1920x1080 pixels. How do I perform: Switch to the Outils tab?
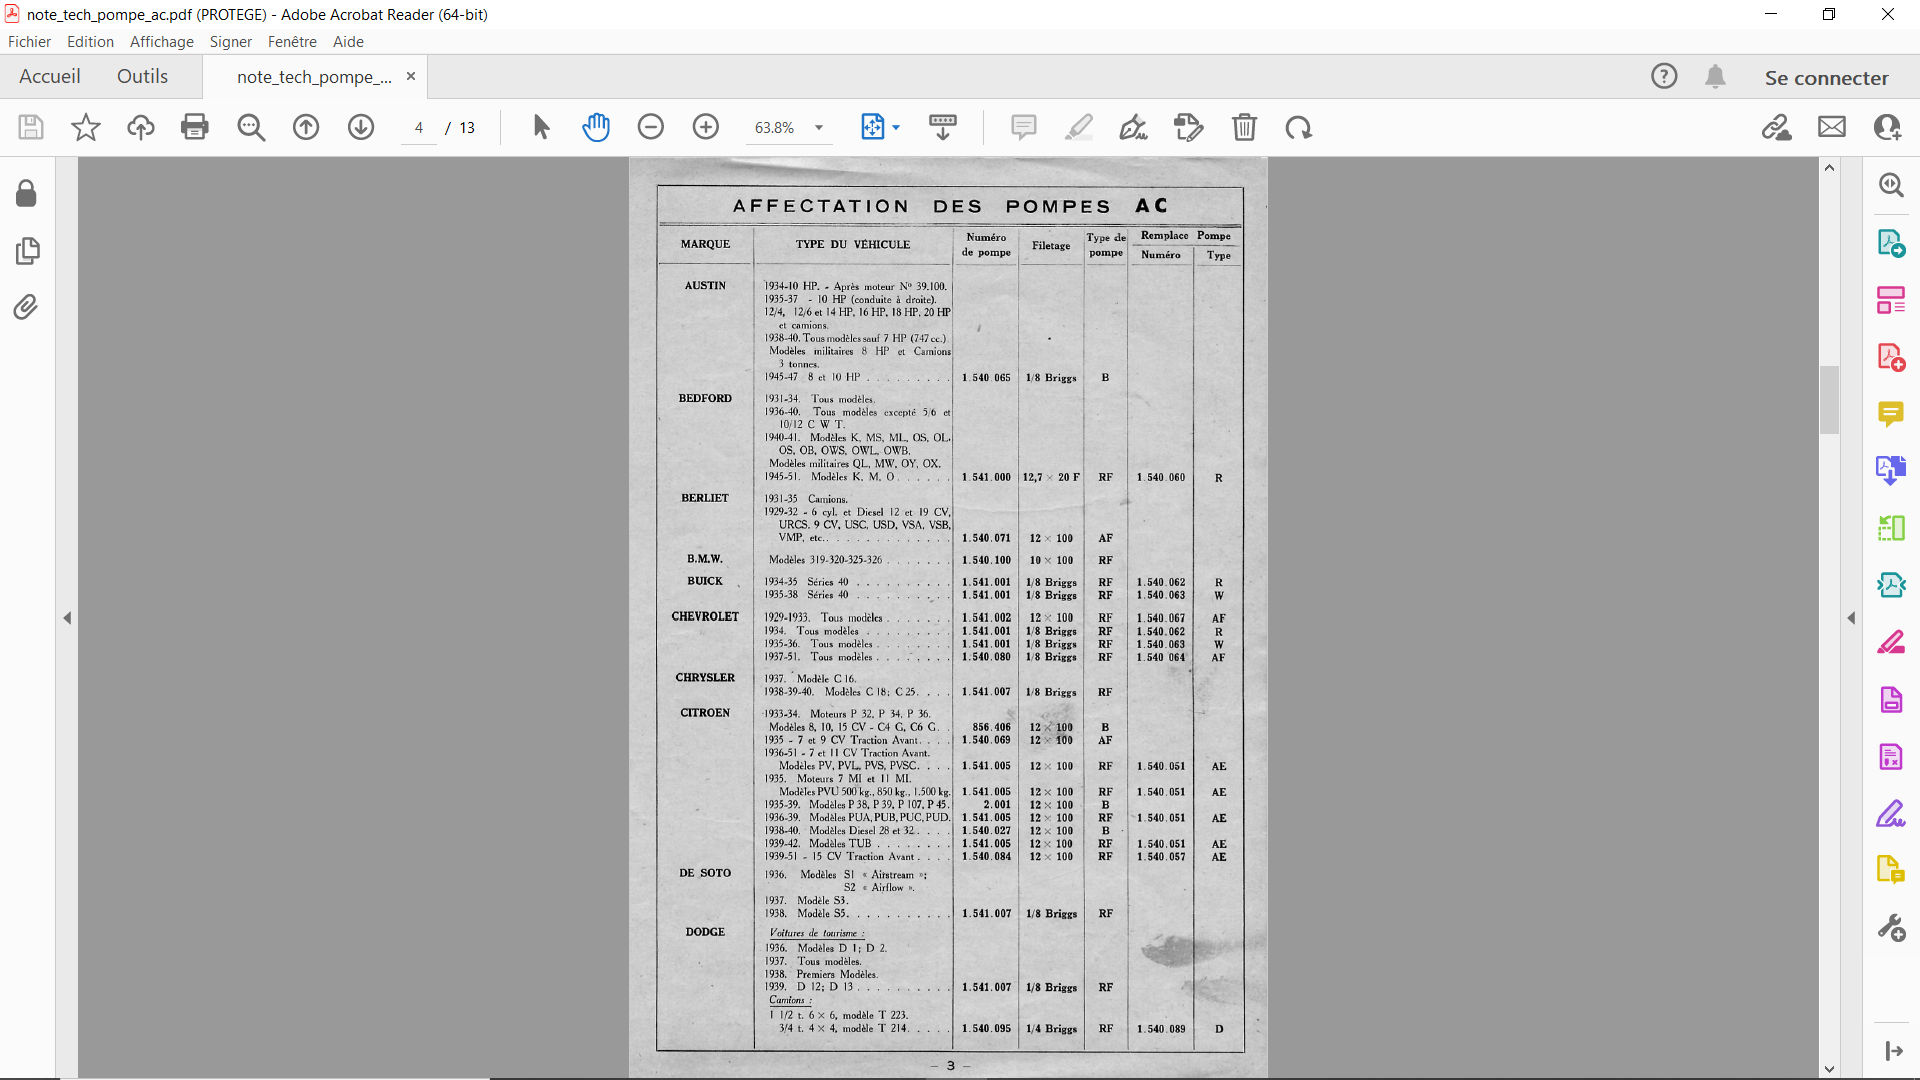[x=142, y=77]
